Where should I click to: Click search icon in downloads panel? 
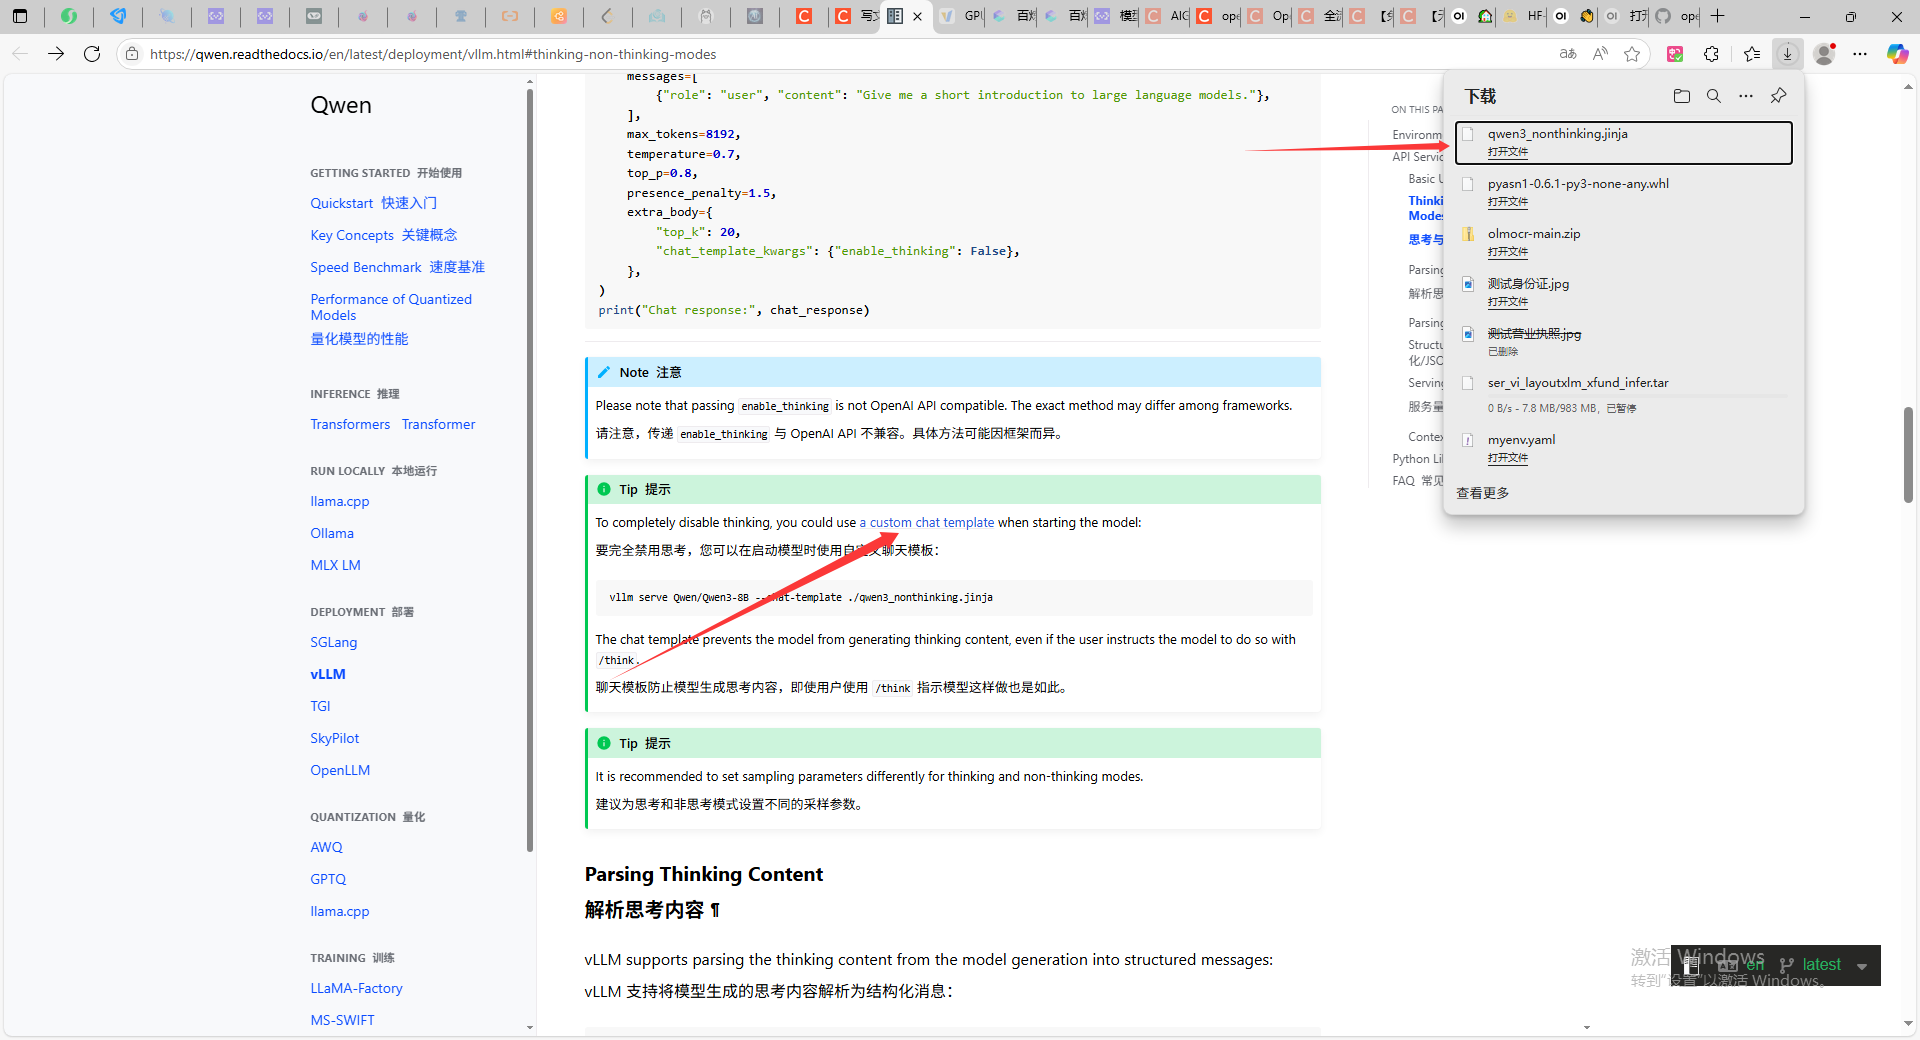click(1713, 96)
